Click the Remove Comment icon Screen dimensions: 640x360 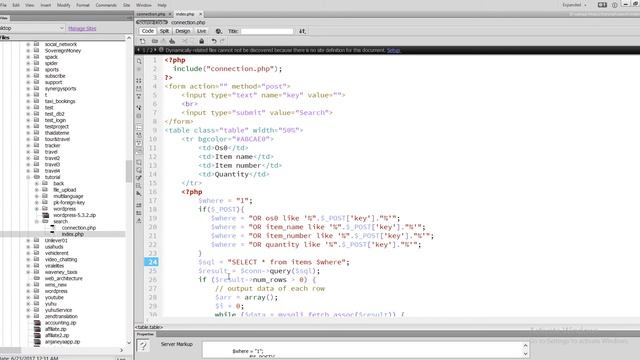139,170
